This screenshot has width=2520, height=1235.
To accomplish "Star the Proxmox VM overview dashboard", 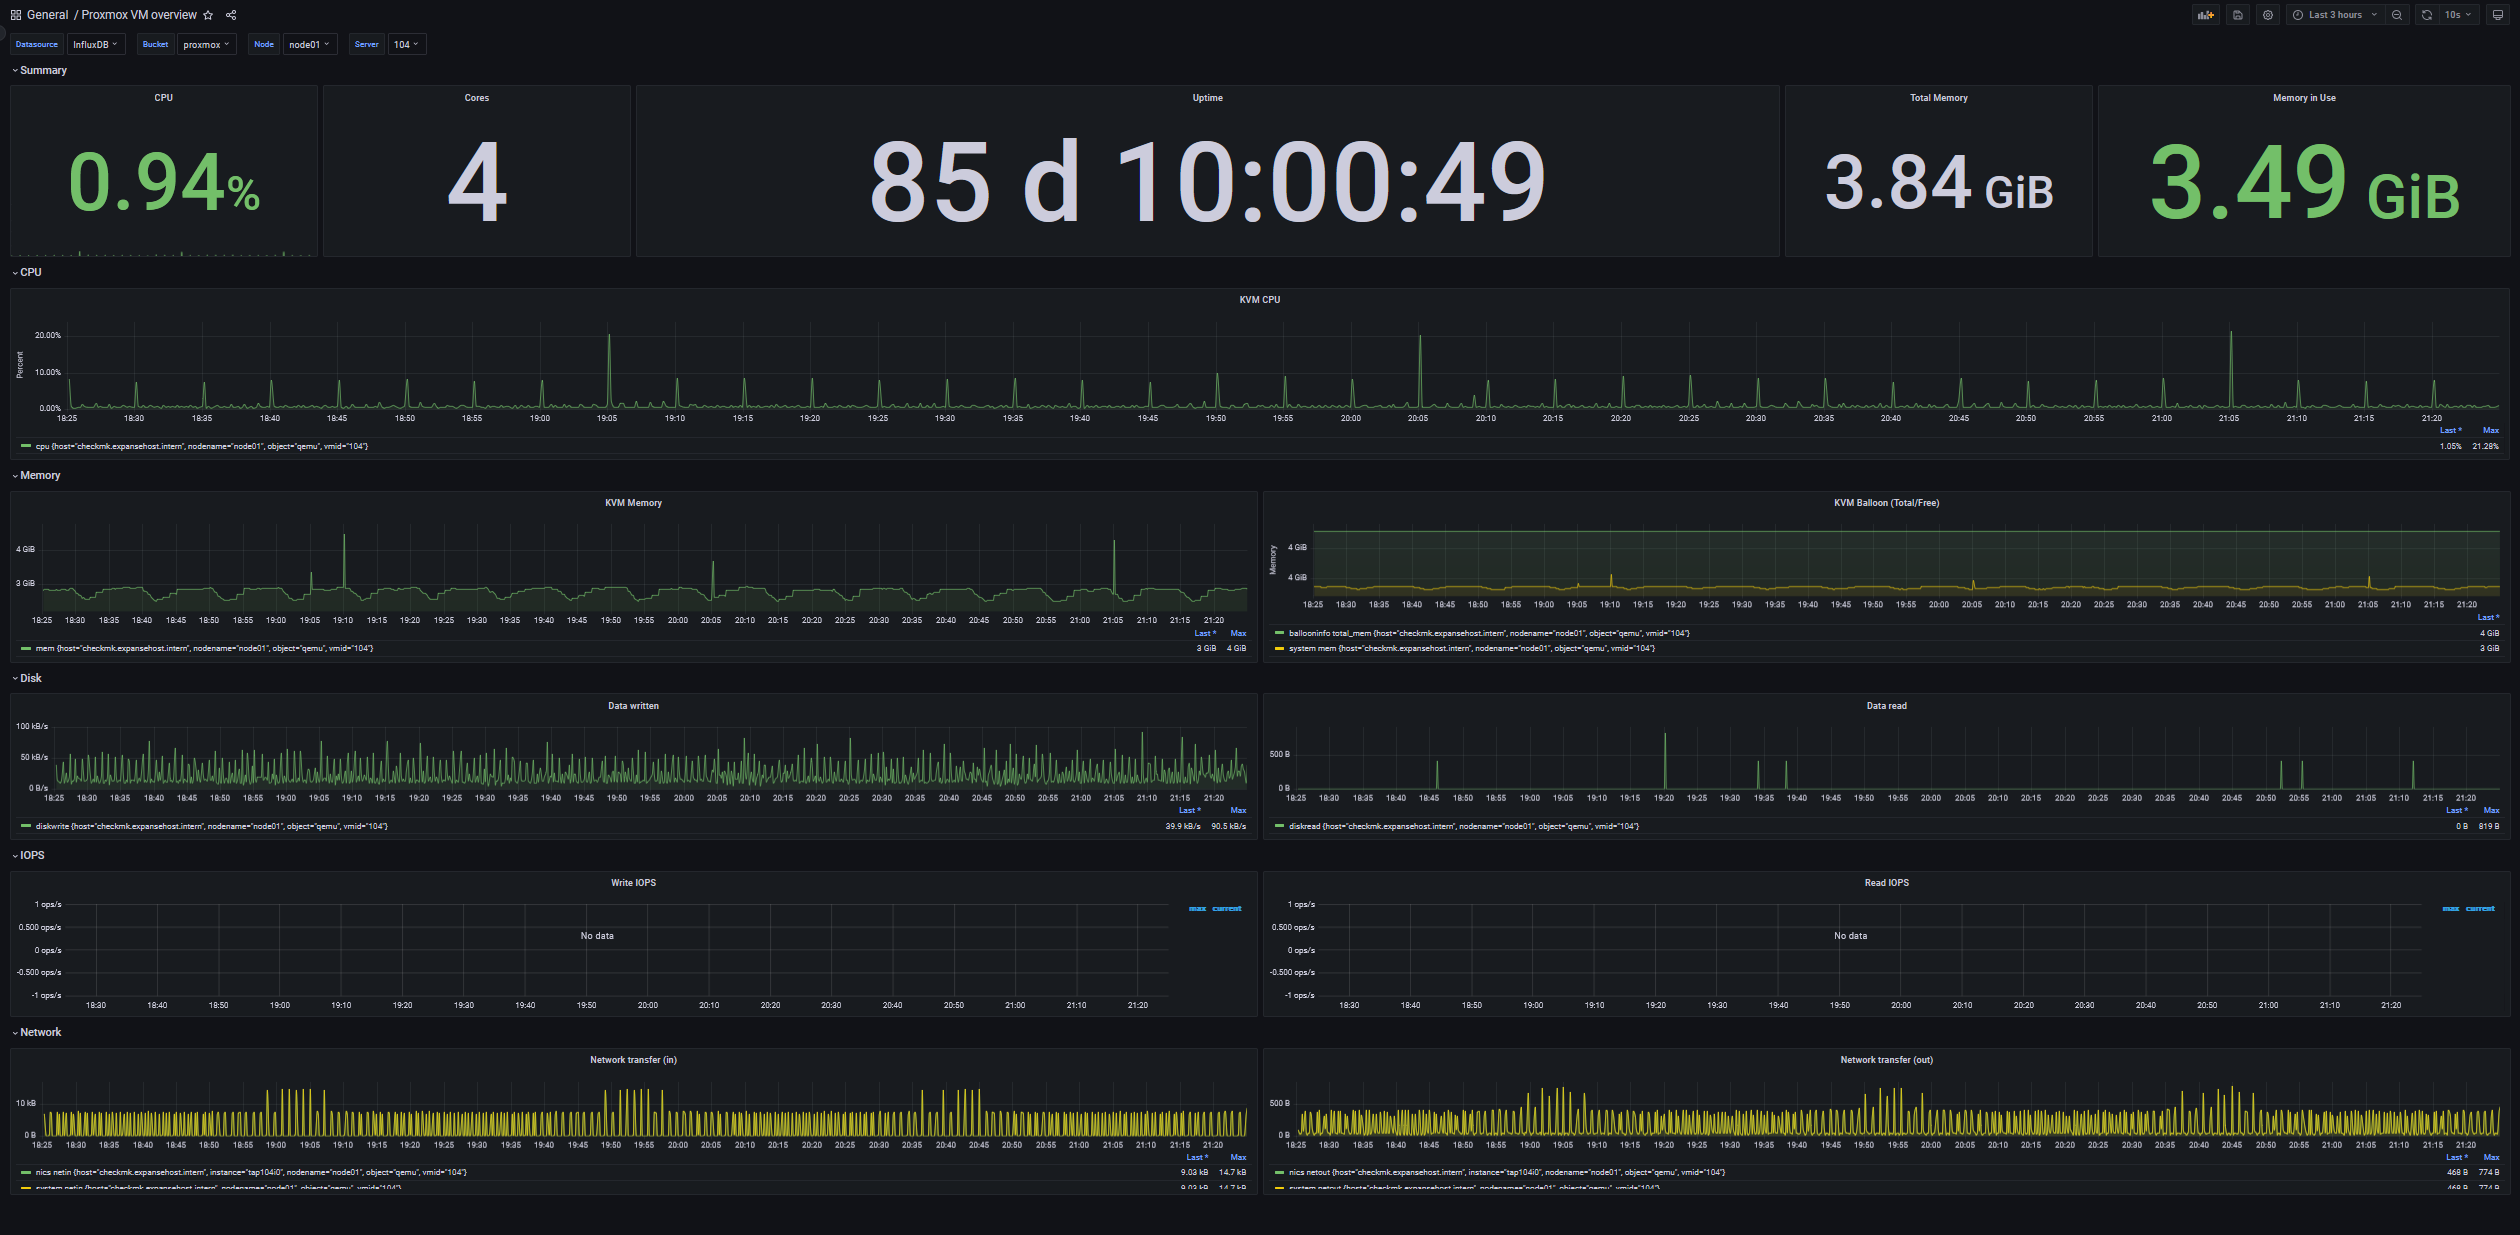I will 208,15.
